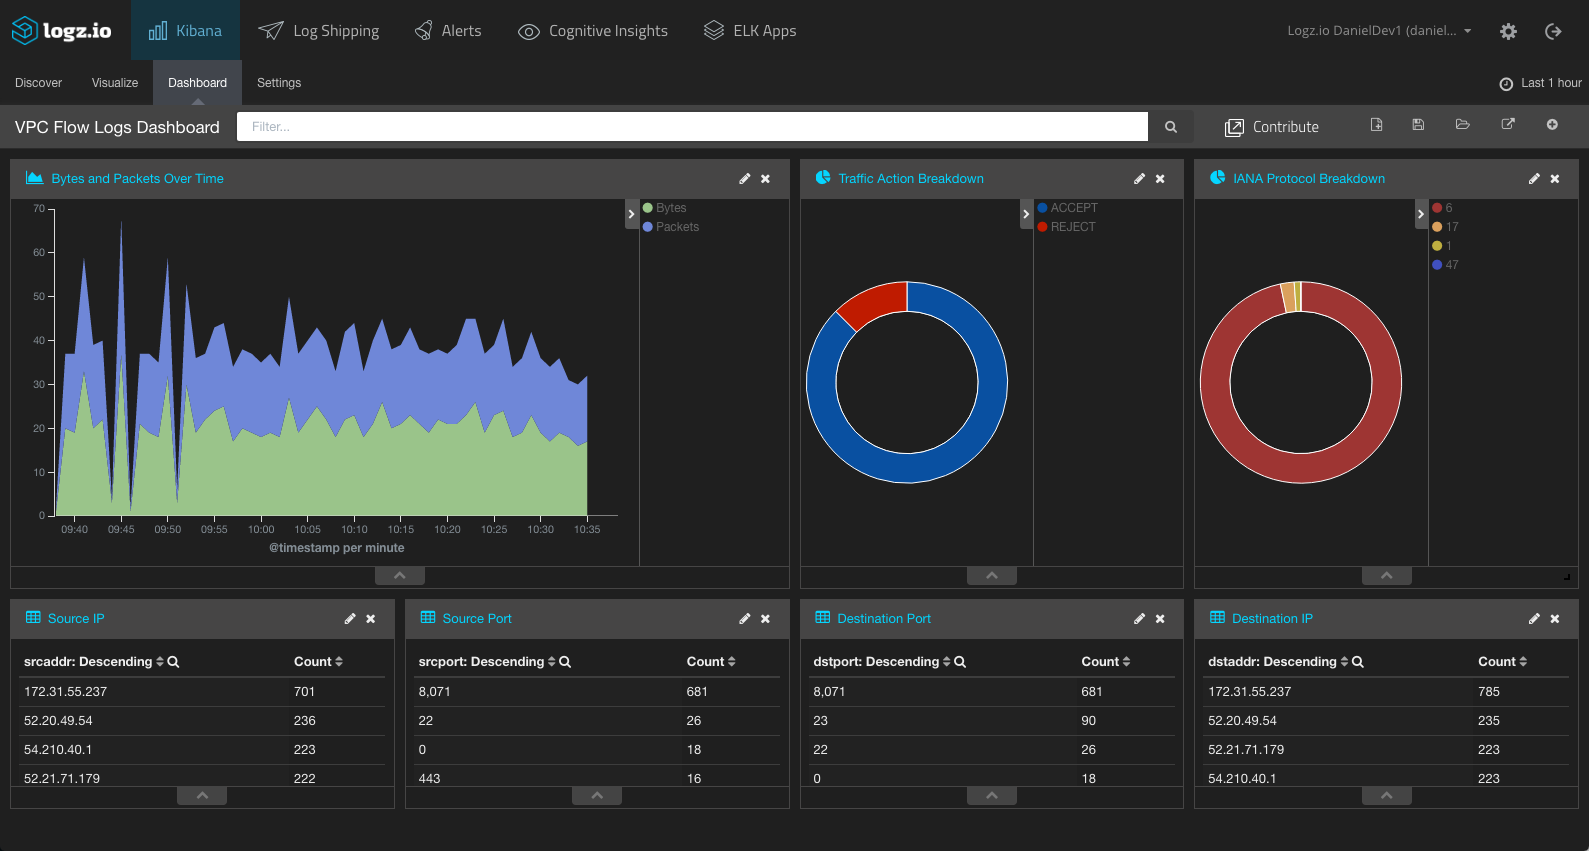
Task: Edit Source Port panel pencil
Action: pos(744,619)
